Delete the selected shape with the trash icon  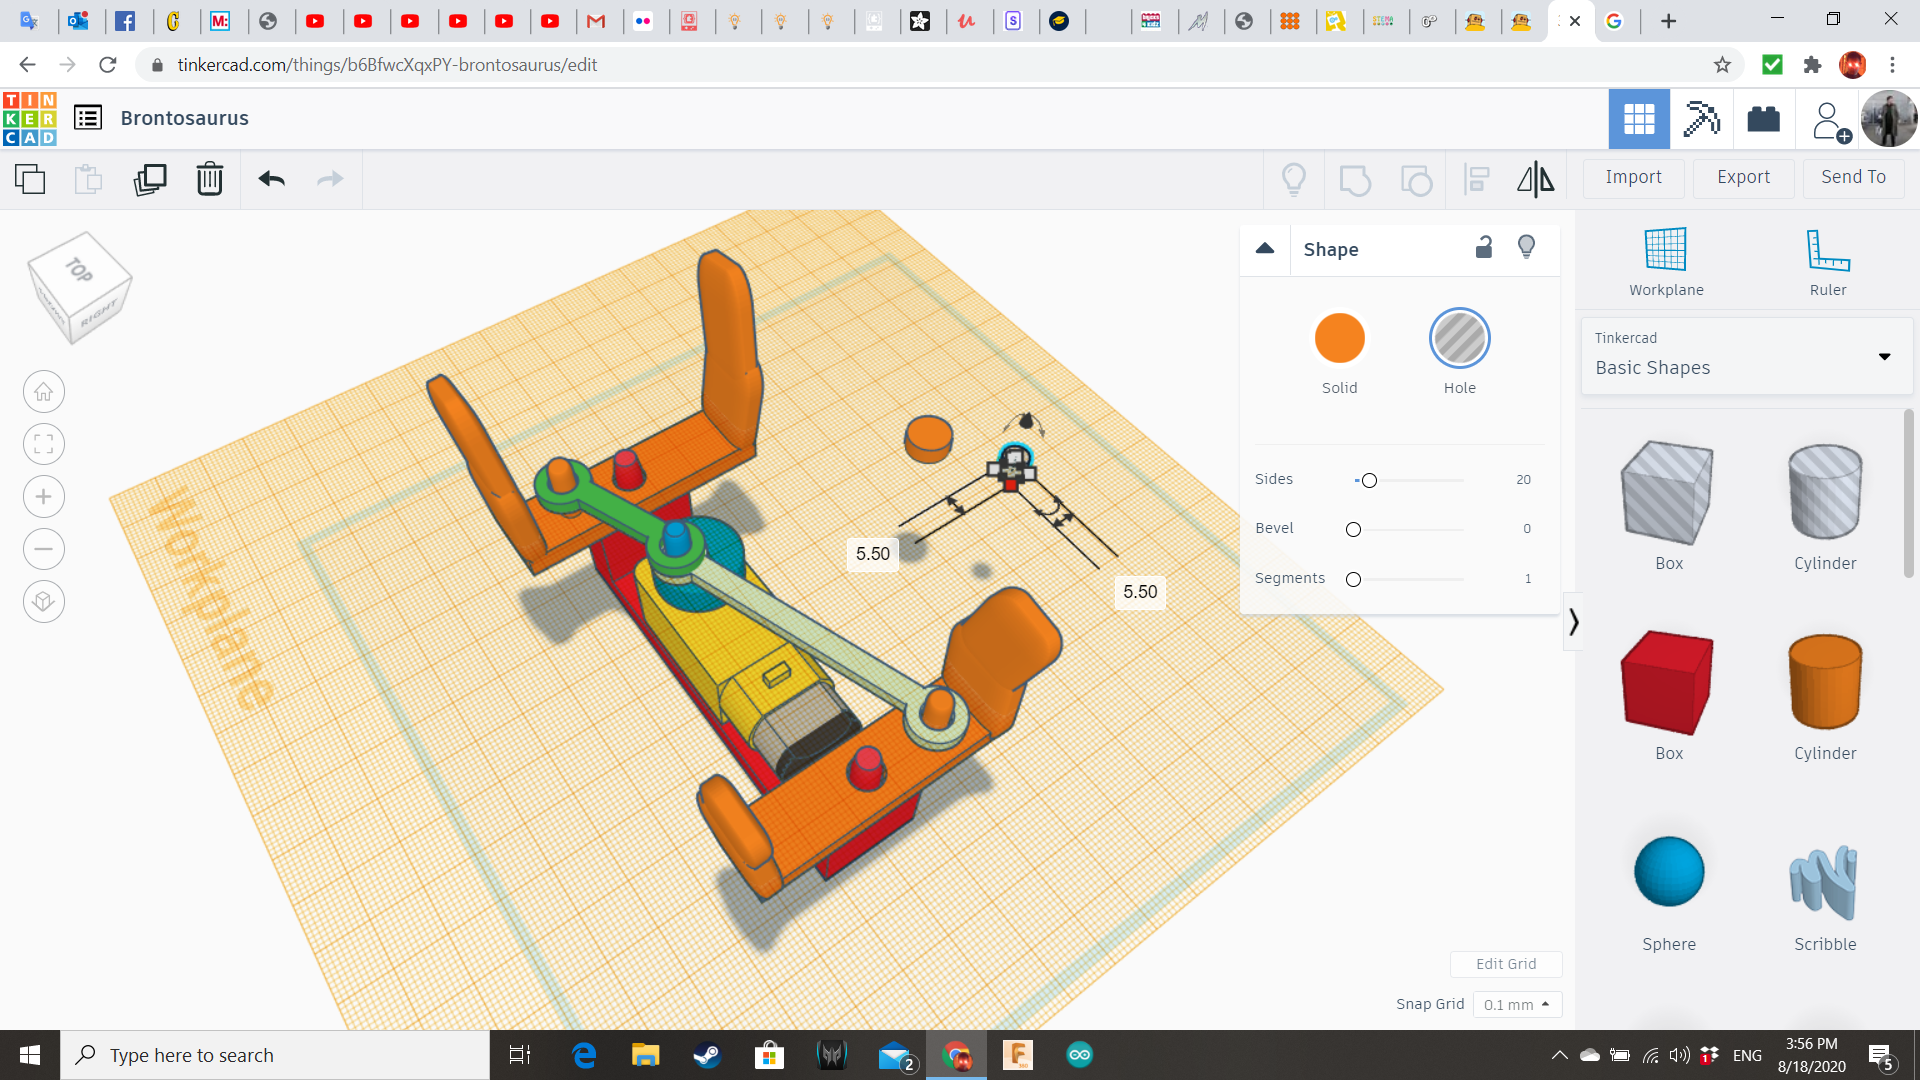coord(209,179)
